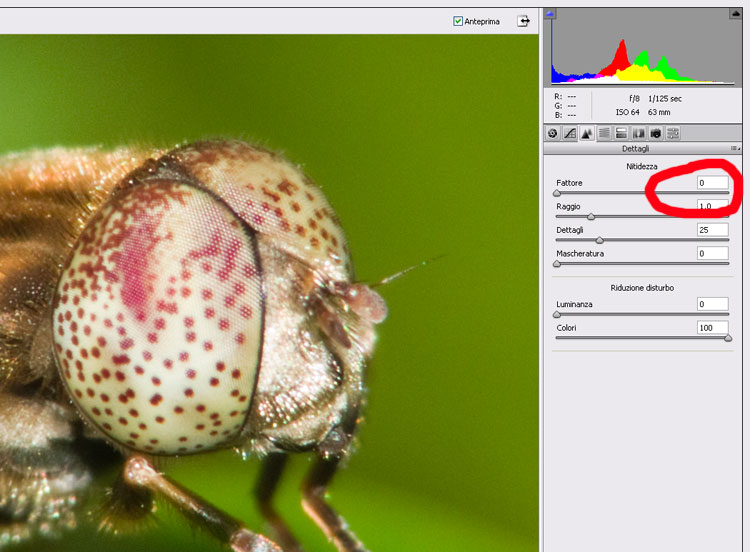The width and height of the screenshot is (750, 552).
Task: Click the Dettagli slider handle
Action: point(600,240)
